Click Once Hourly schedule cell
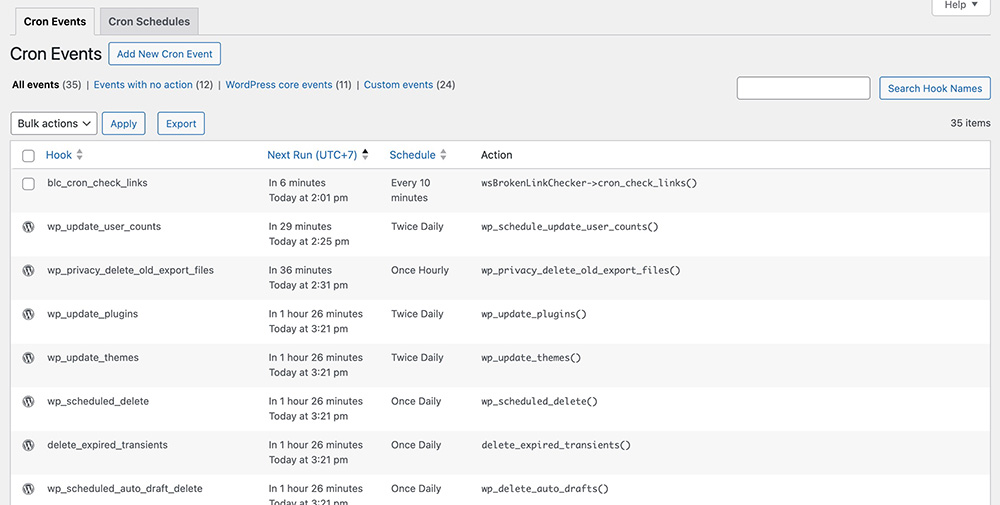 [420, 270]
